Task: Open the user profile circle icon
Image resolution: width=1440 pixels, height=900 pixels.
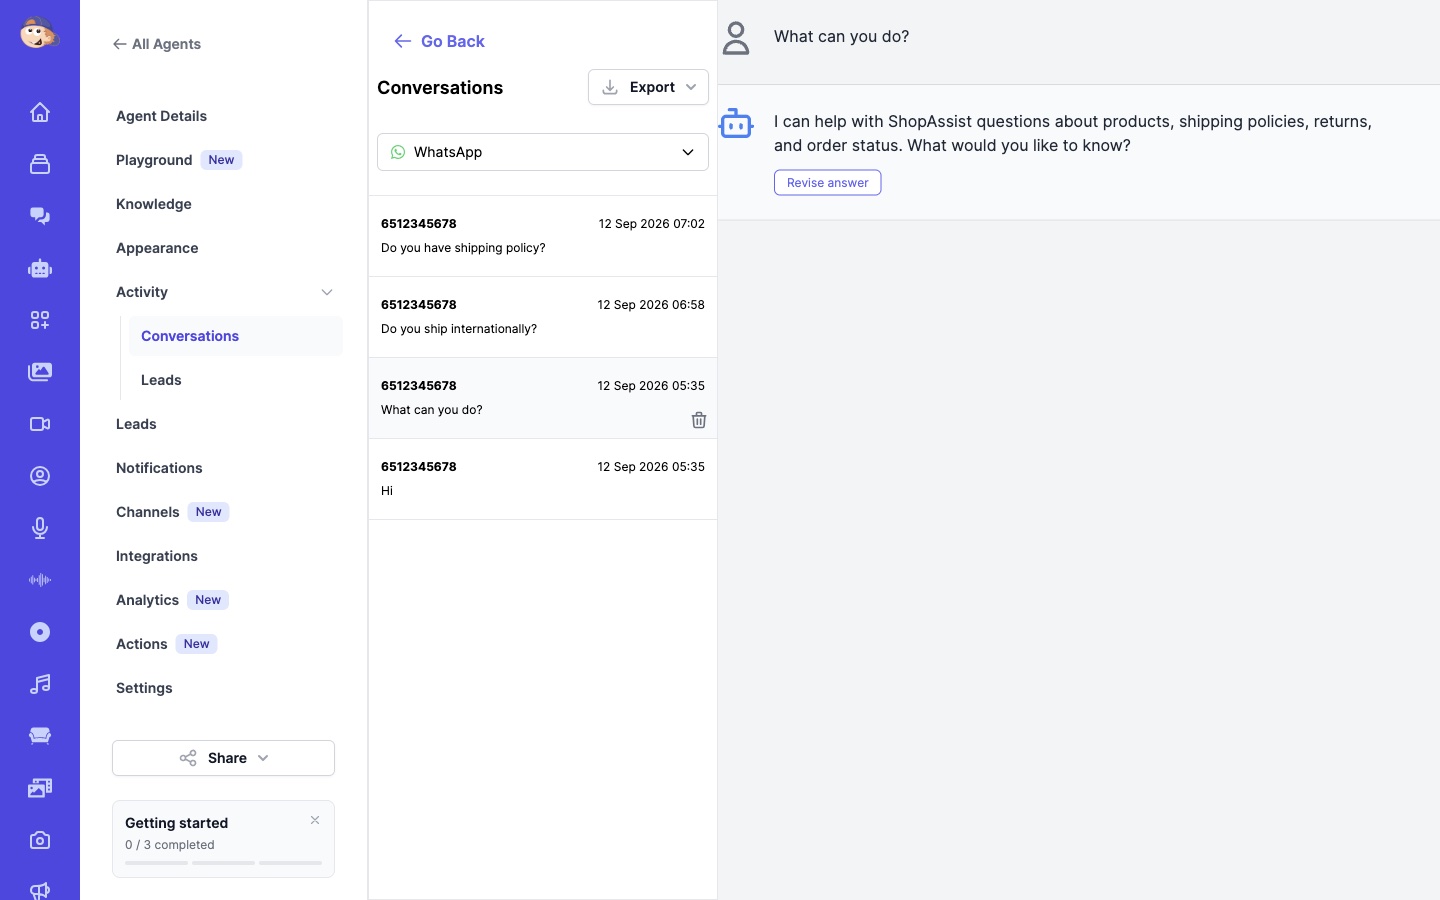Action: 40,476
